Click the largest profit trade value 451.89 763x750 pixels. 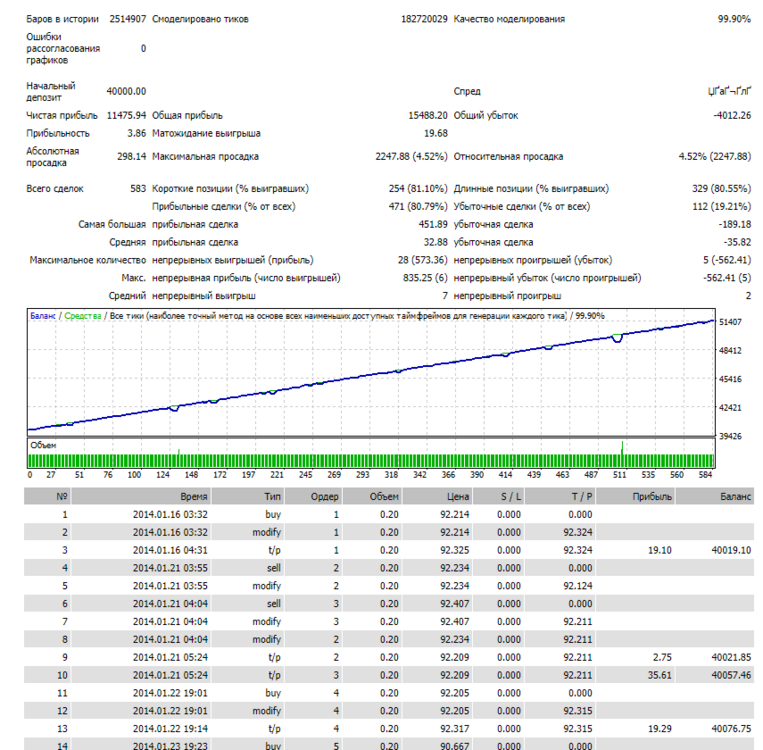point(433,224)
